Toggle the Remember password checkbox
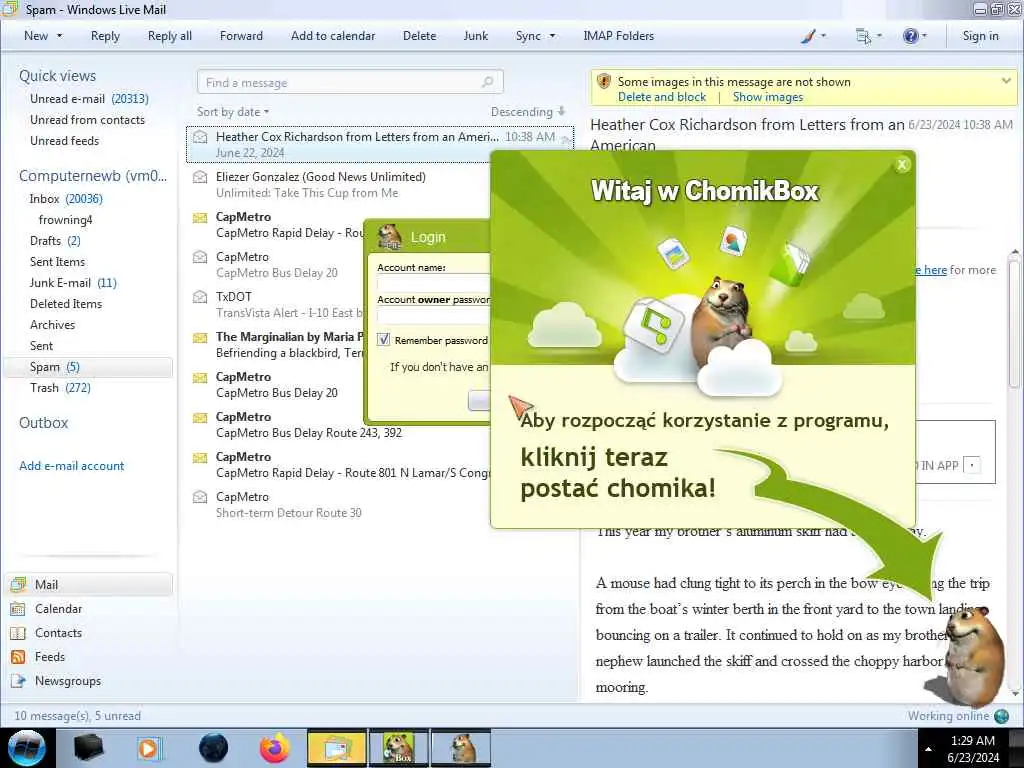Screen dimensions: 1024x768 tap(383, 340)
